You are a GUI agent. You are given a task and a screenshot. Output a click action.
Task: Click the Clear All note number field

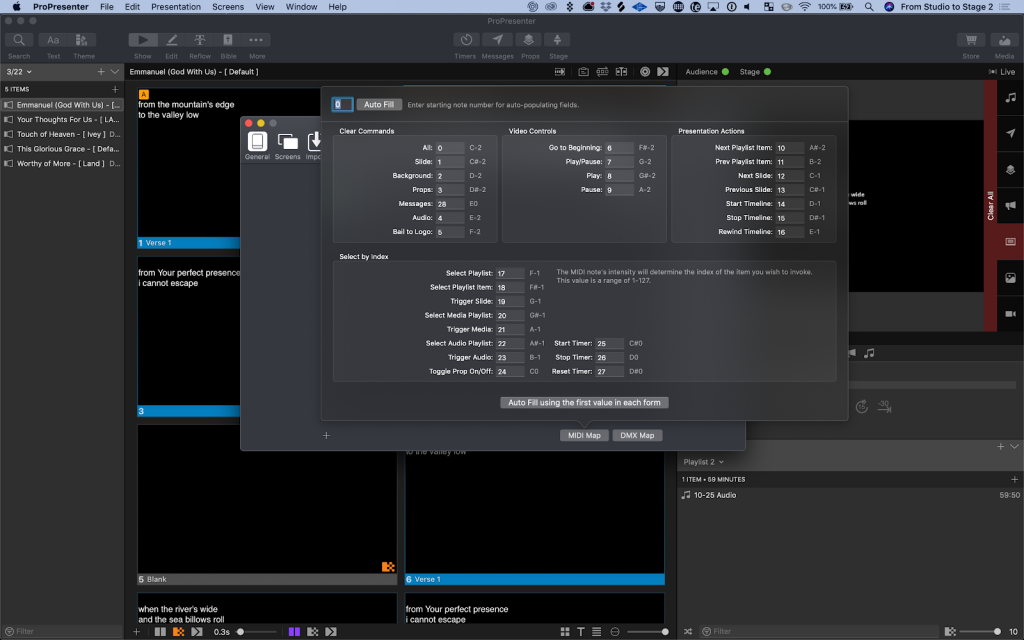click(450, 148)
